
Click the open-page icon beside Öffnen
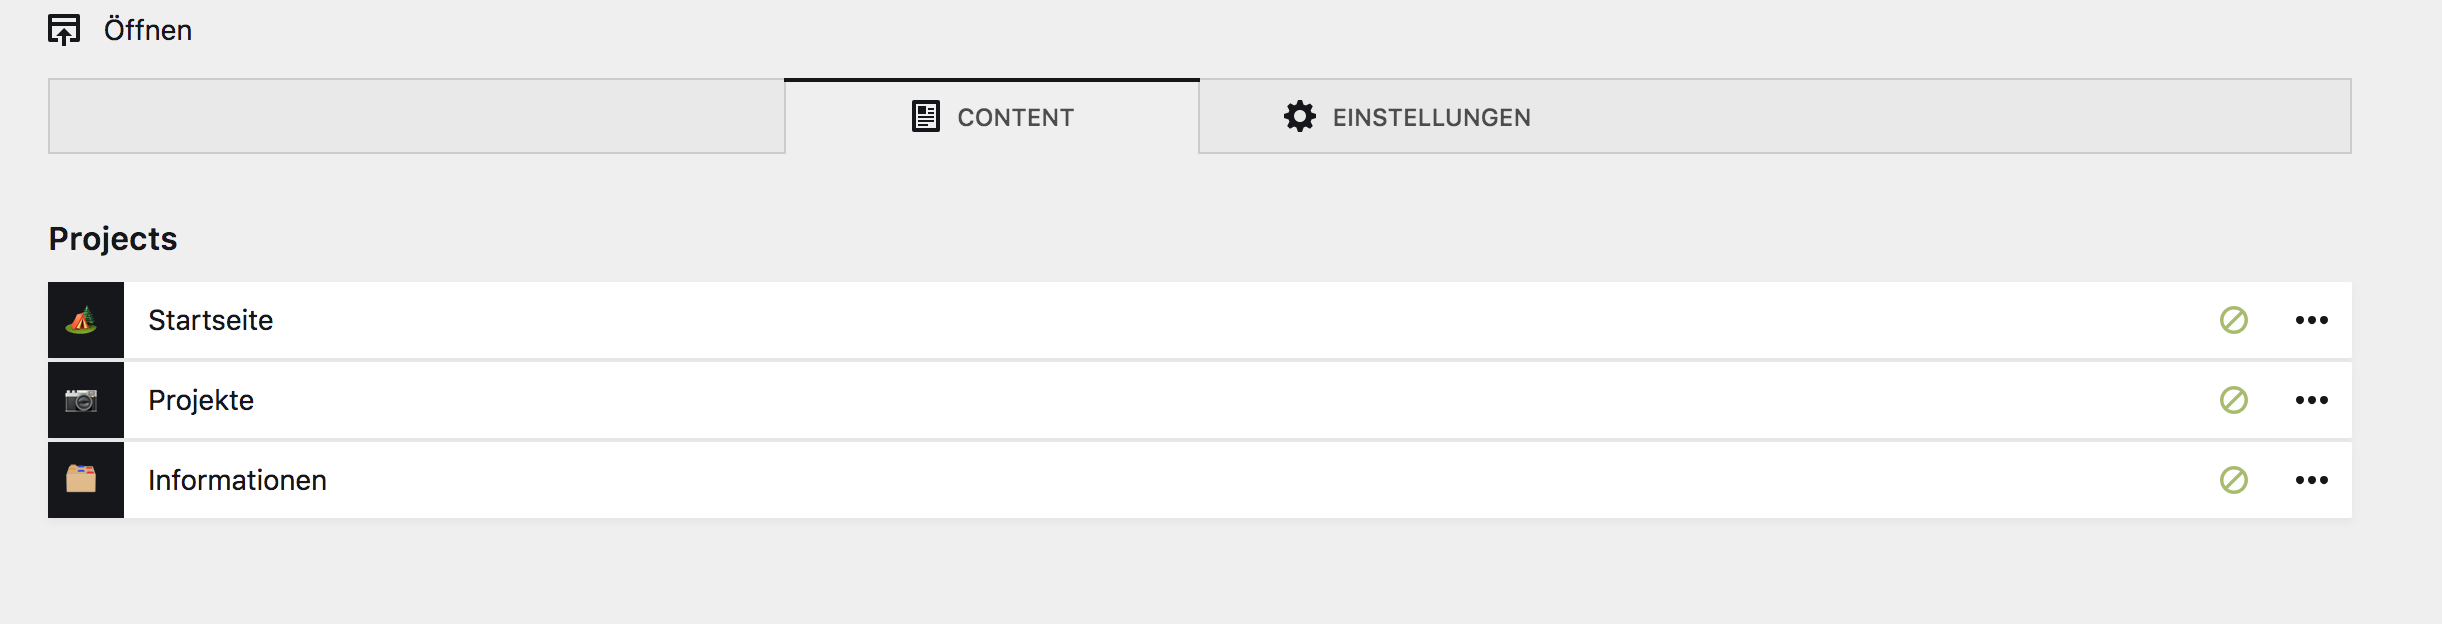[64, 28]
